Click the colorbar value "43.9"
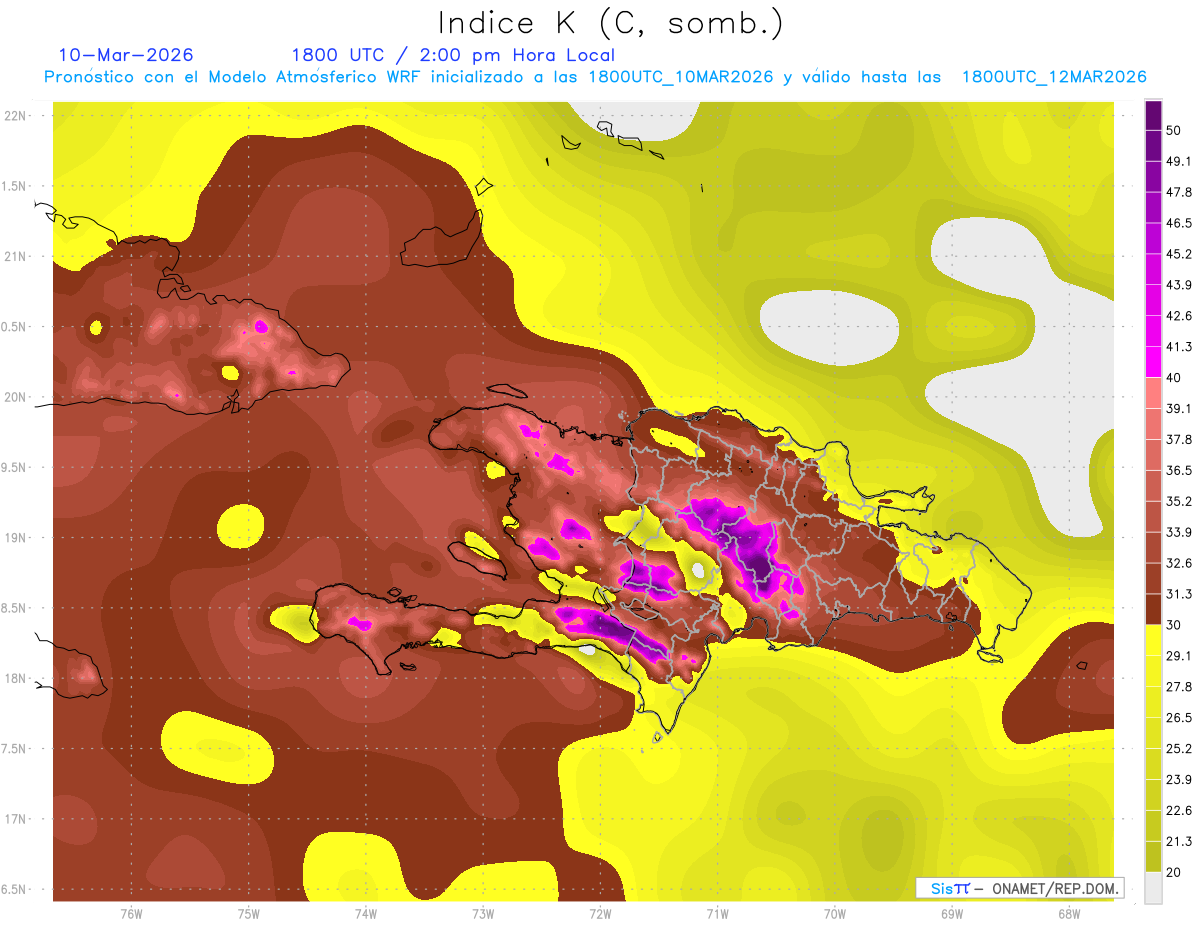Screen dimensions: 1200x927 [x=1178, y=285]
